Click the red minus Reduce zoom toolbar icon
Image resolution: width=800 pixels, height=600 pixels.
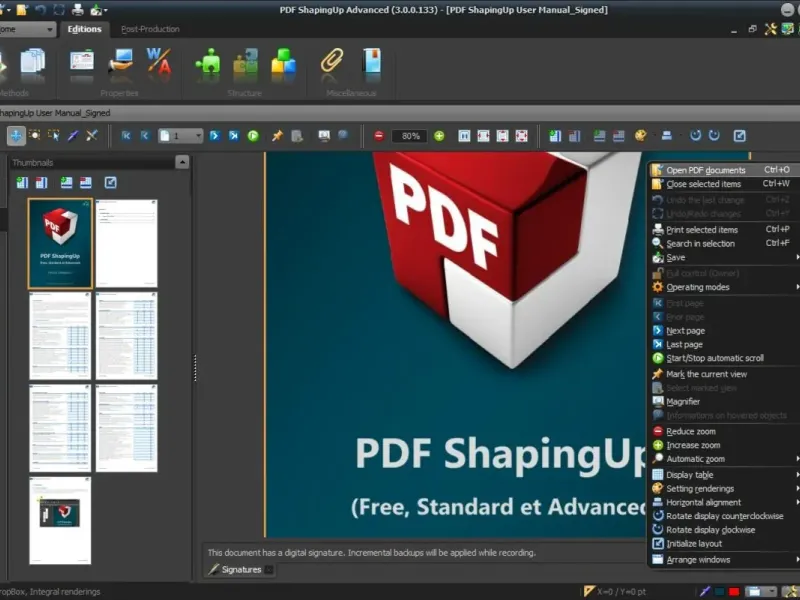coord(379,136)
